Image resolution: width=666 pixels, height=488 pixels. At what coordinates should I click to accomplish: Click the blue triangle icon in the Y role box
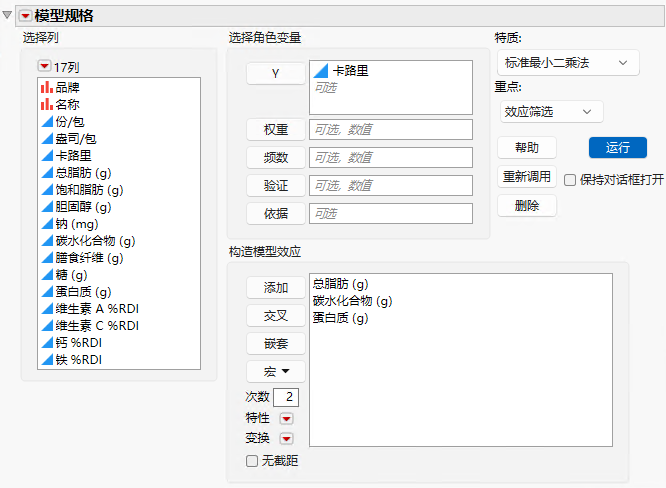pos(321,71)
